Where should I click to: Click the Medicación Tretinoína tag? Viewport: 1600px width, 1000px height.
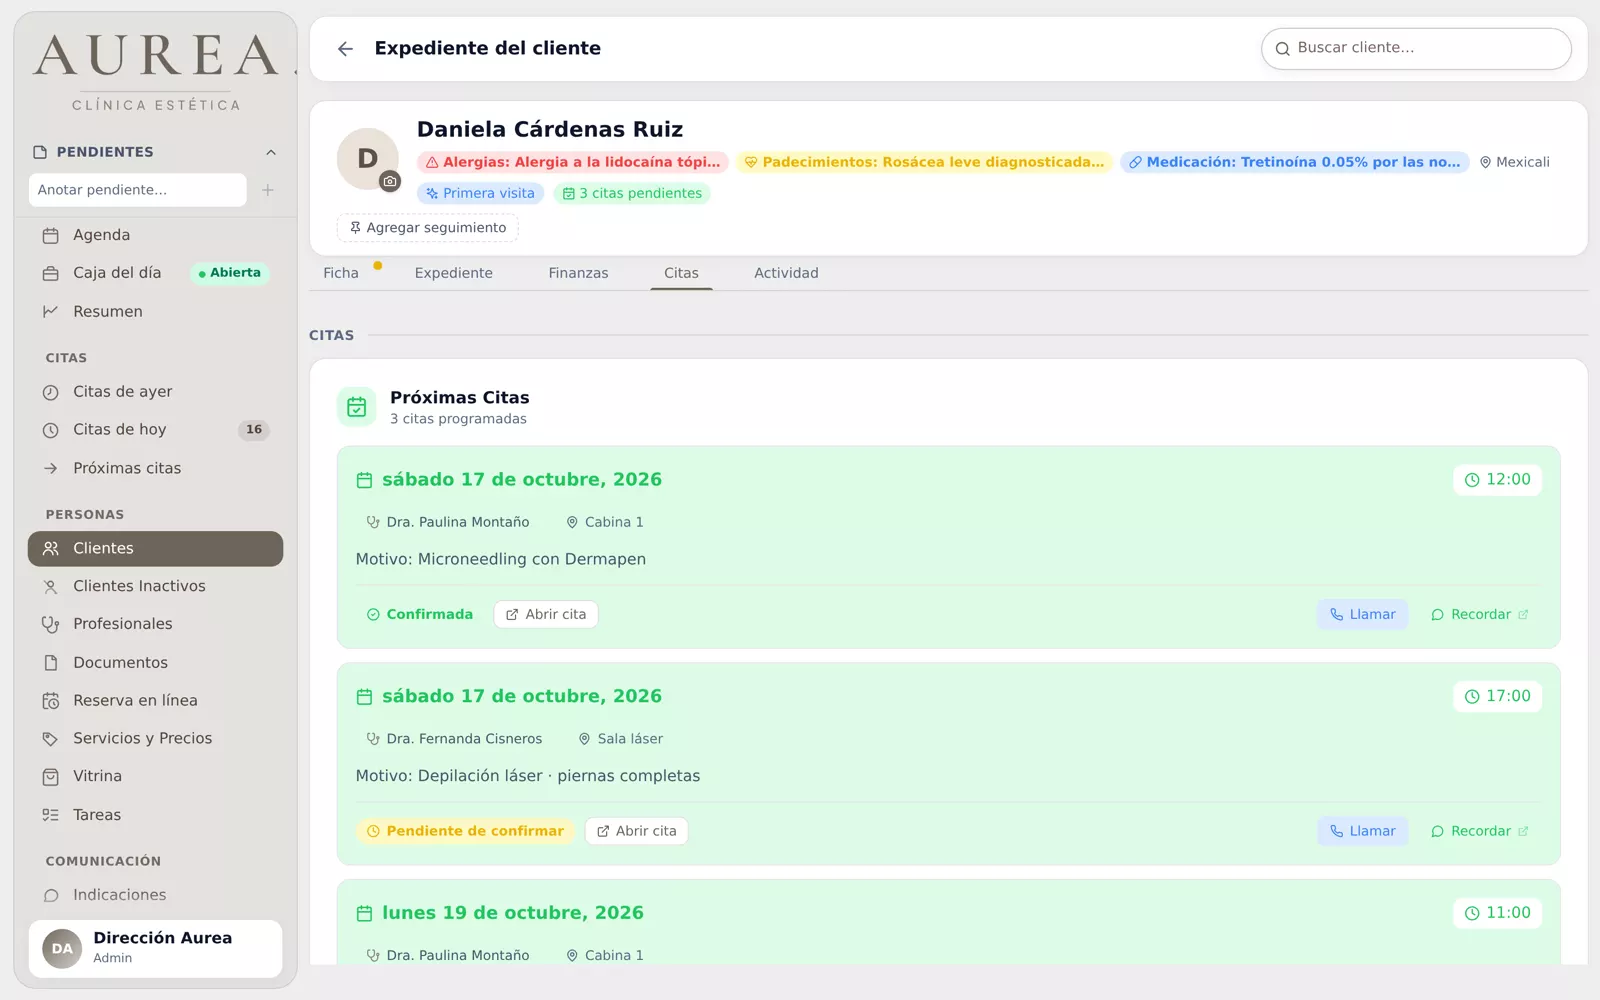(1294, 162)
